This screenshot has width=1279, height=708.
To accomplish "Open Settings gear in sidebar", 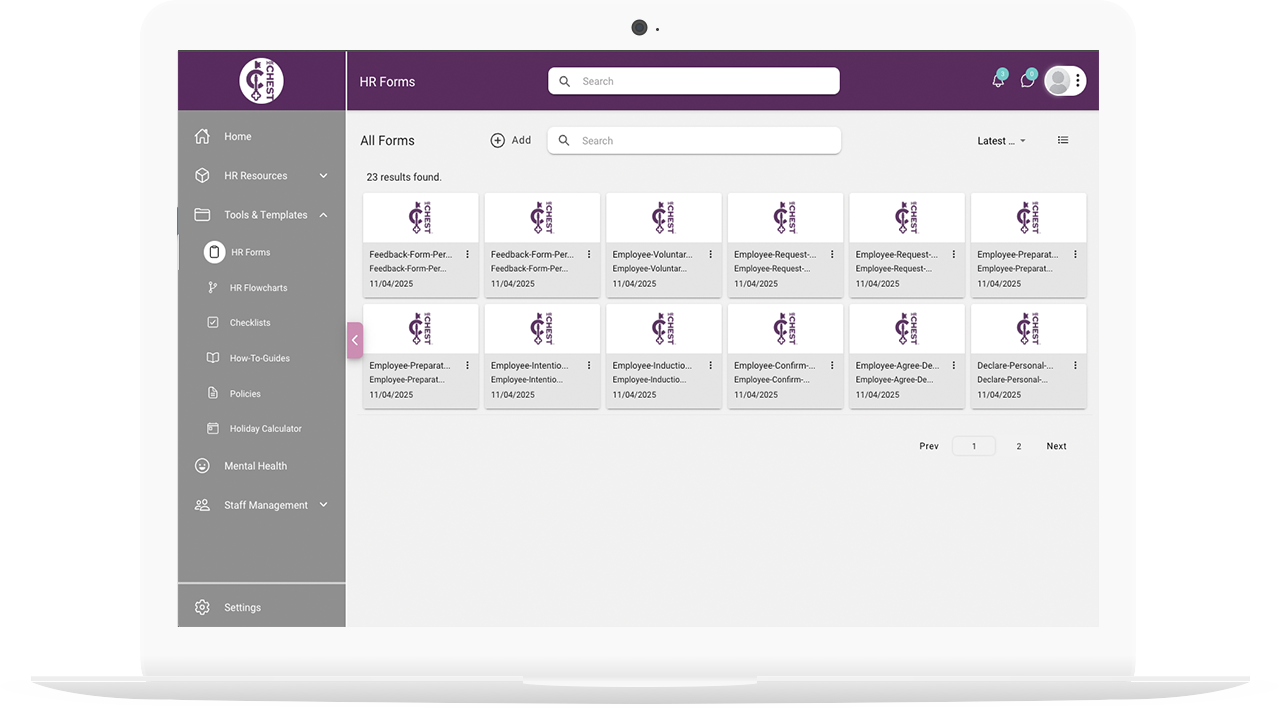I will pos(202,607).
